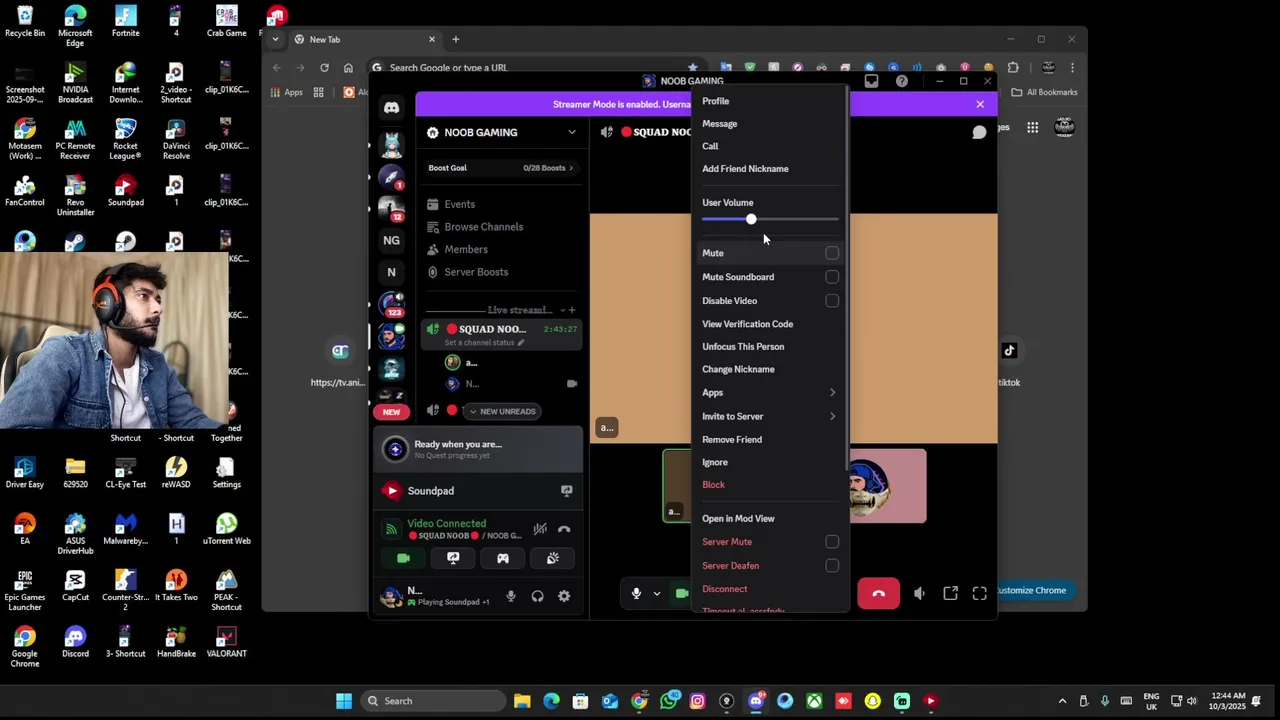Open Members list link

point(500,249)
